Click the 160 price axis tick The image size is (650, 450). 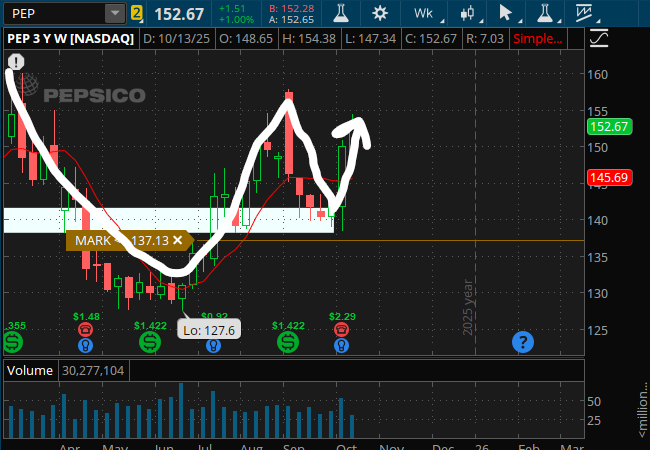click(x=597, y=75)
